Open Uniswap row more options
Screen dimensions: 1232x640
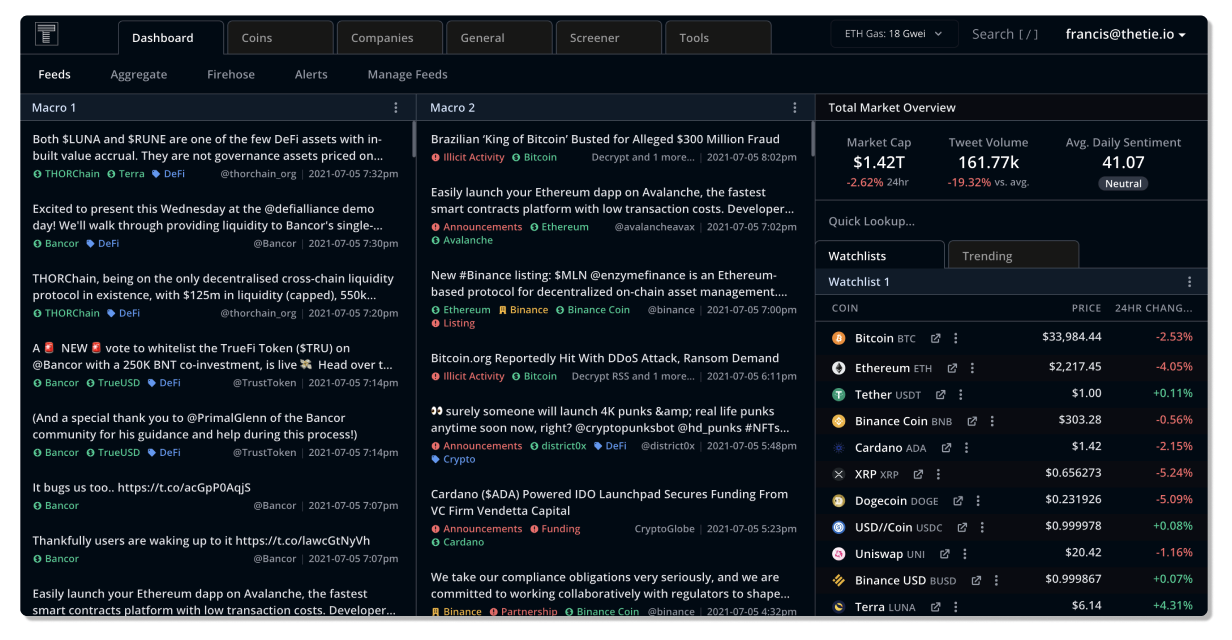[965, 554]
